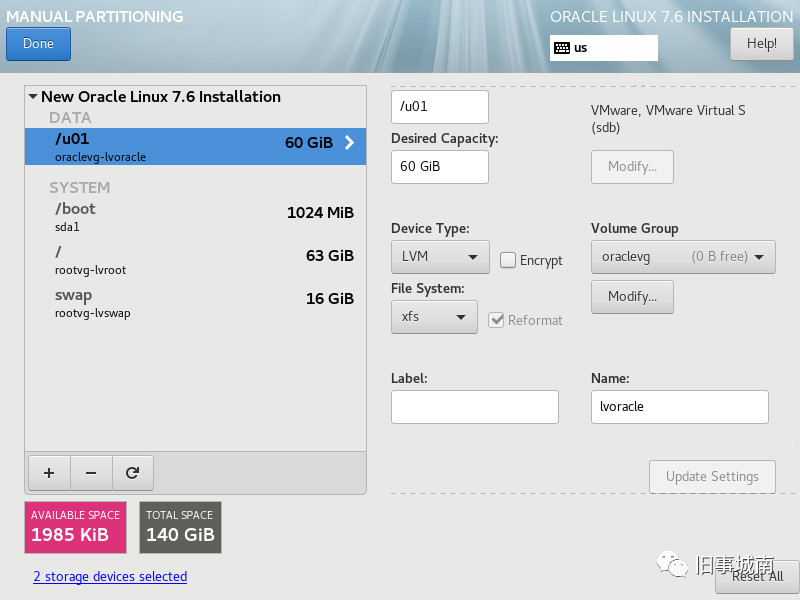Open the File System xfs dropdown

pos(434,317)
